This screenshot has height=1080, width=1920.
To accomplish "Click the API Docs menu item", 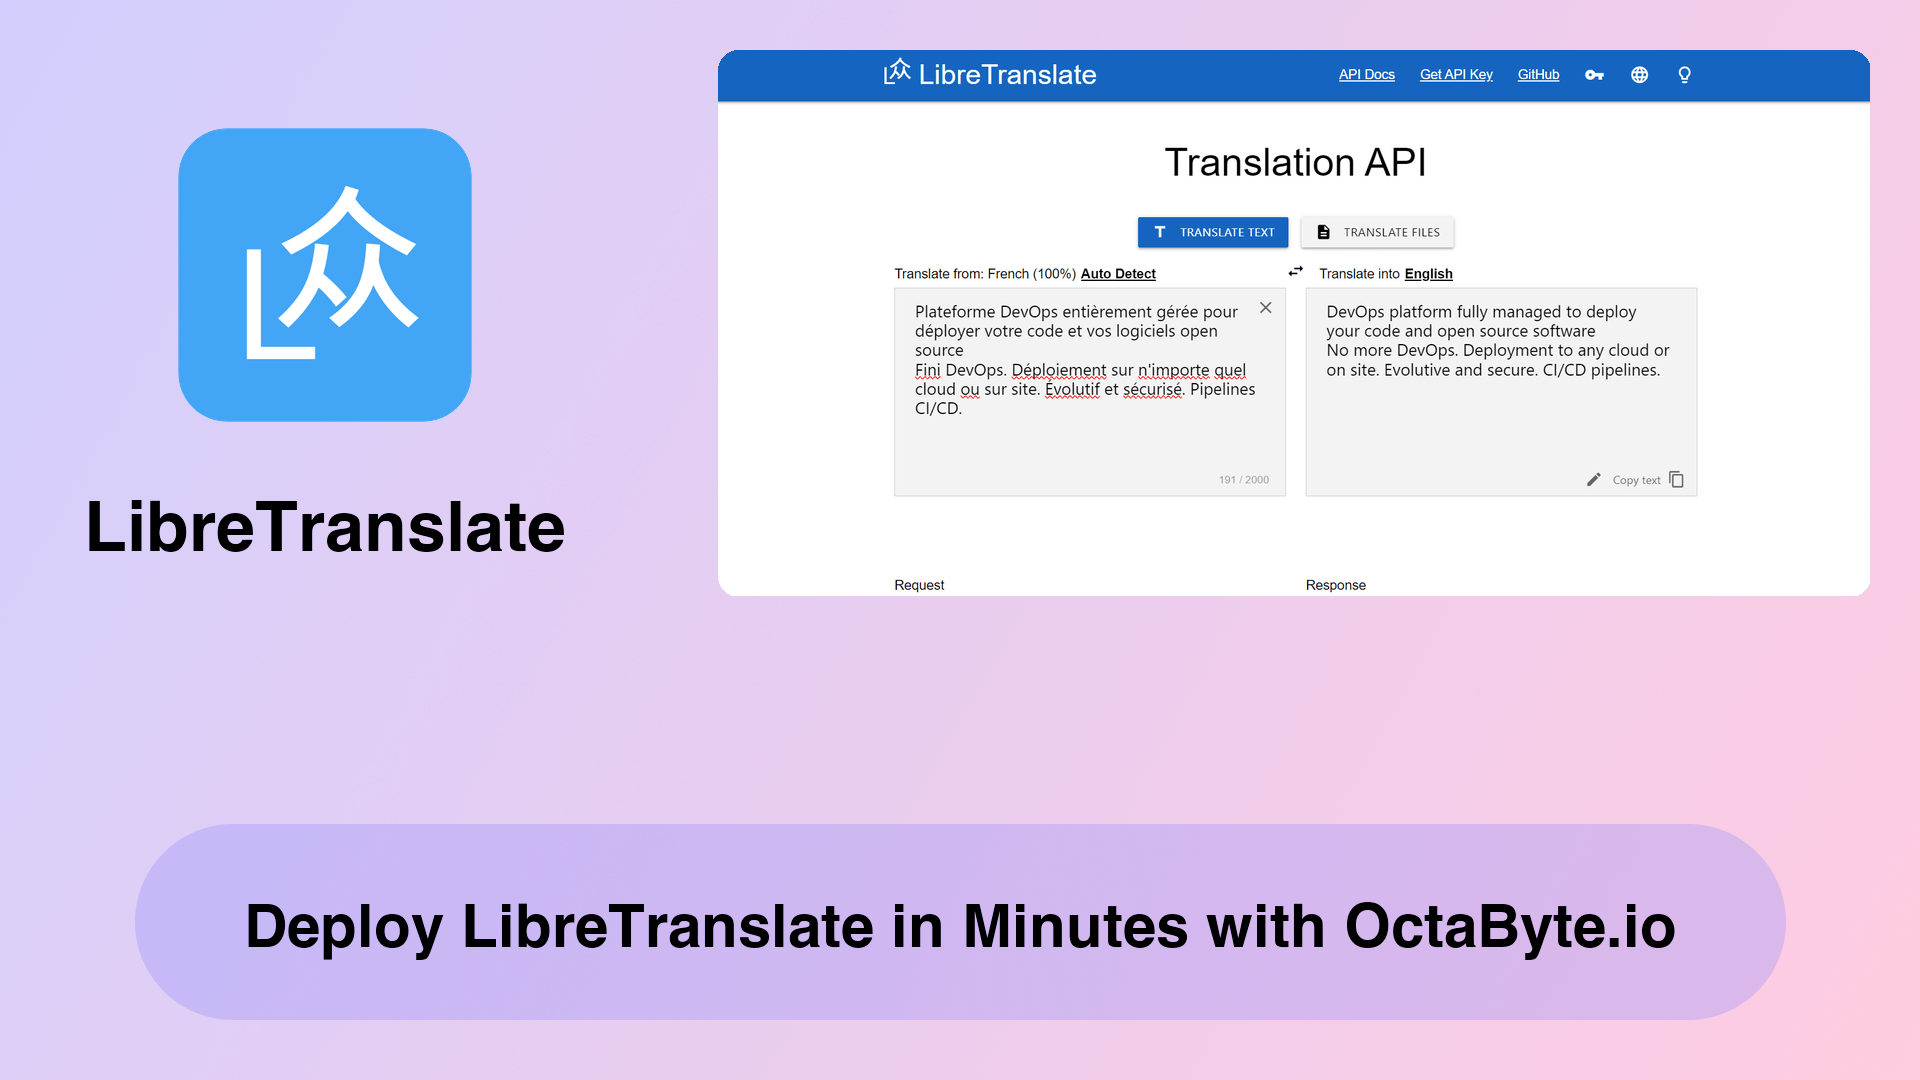I will [1366, 74].
